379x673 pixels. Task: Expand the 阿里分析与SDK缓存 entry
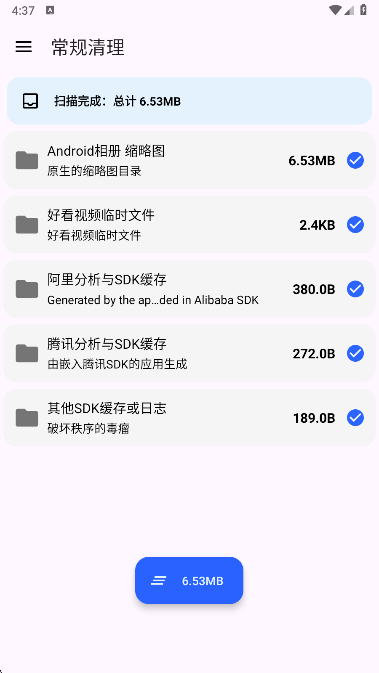coord(189,289)
